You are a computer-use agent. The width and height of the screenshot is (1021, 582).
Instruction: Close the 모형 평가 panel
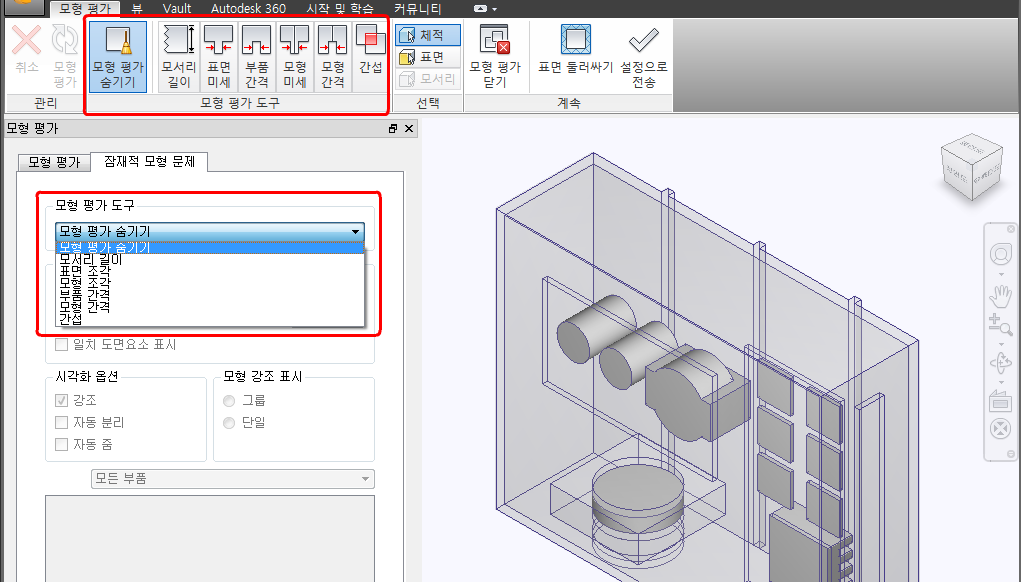[409, 128]
